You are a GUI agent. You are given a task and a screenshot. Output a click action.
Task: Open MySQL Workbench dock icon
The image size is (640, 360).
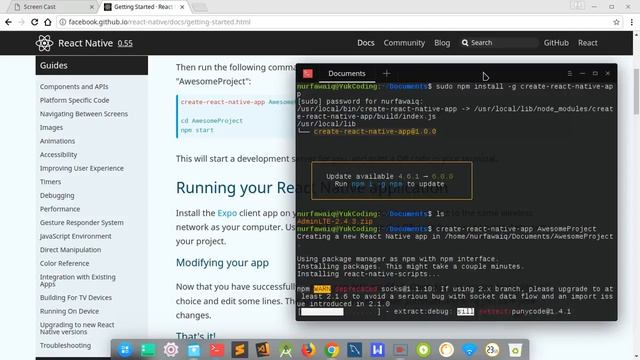(354, 350)
